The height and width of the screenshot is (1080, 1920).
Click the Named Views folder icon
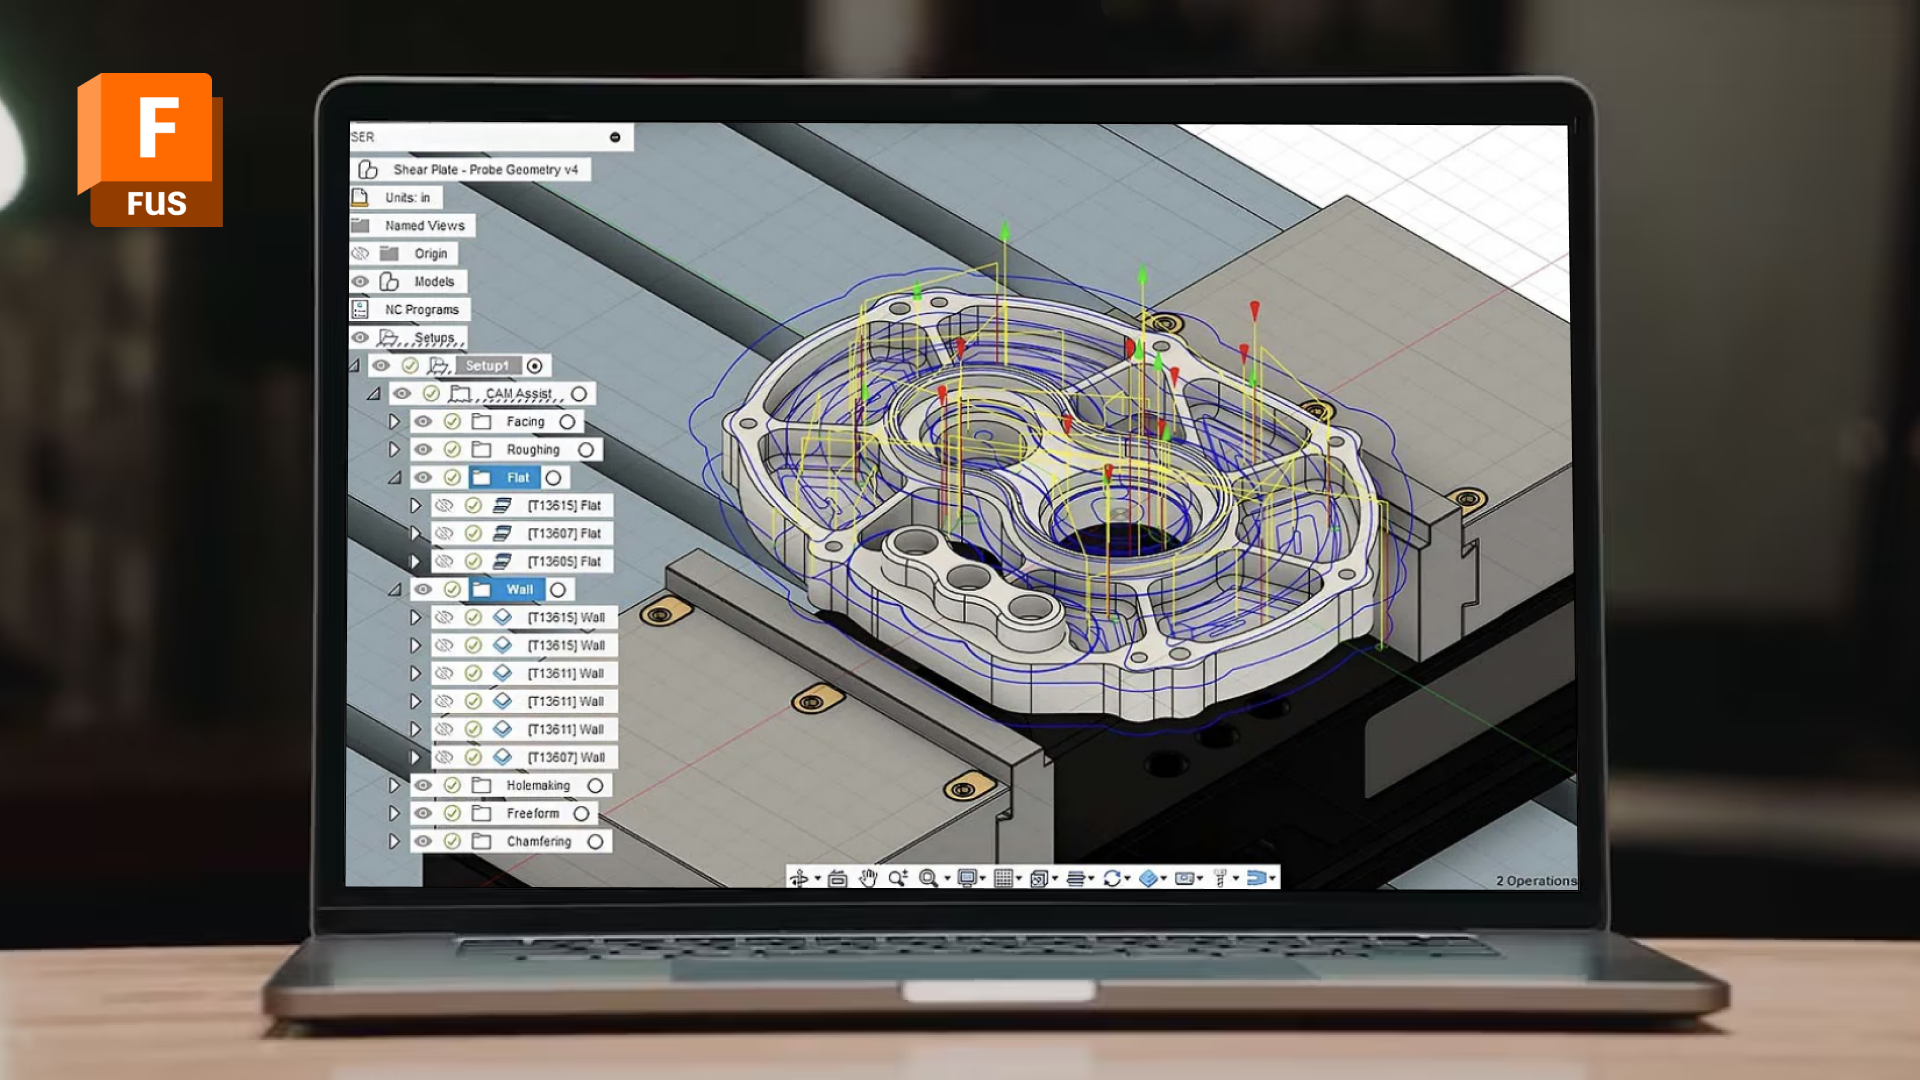click(x=360, y=226)
